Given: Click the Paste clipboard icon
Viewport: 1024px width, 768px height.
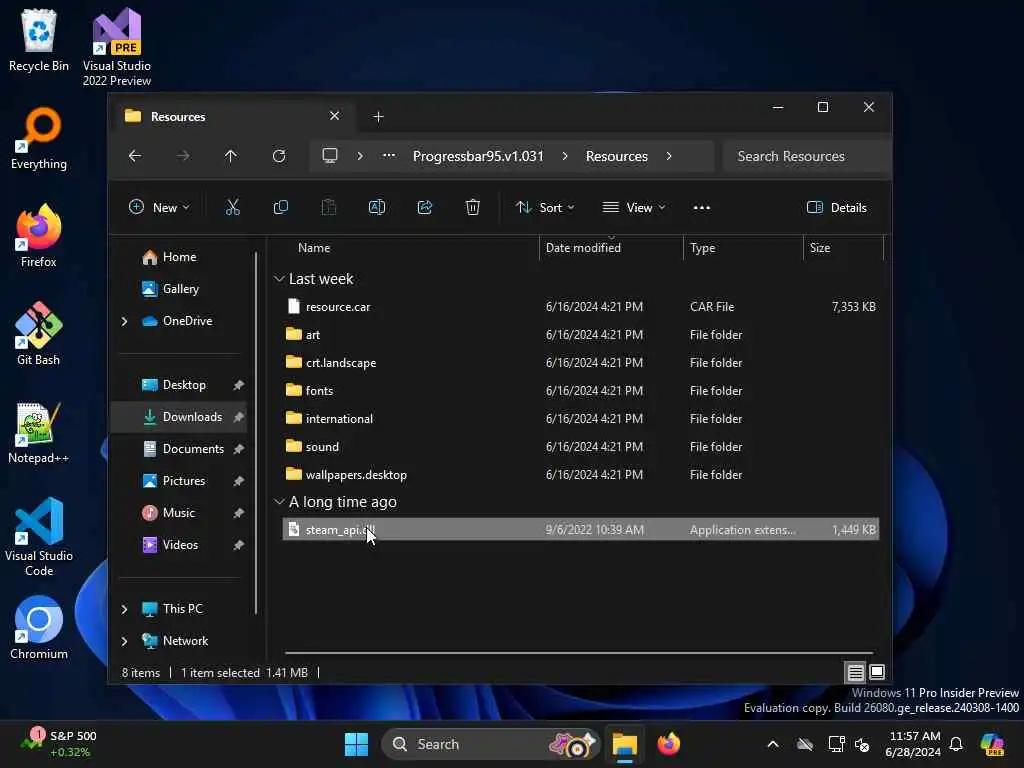Looking at the screenshot, I should point(328,208).
